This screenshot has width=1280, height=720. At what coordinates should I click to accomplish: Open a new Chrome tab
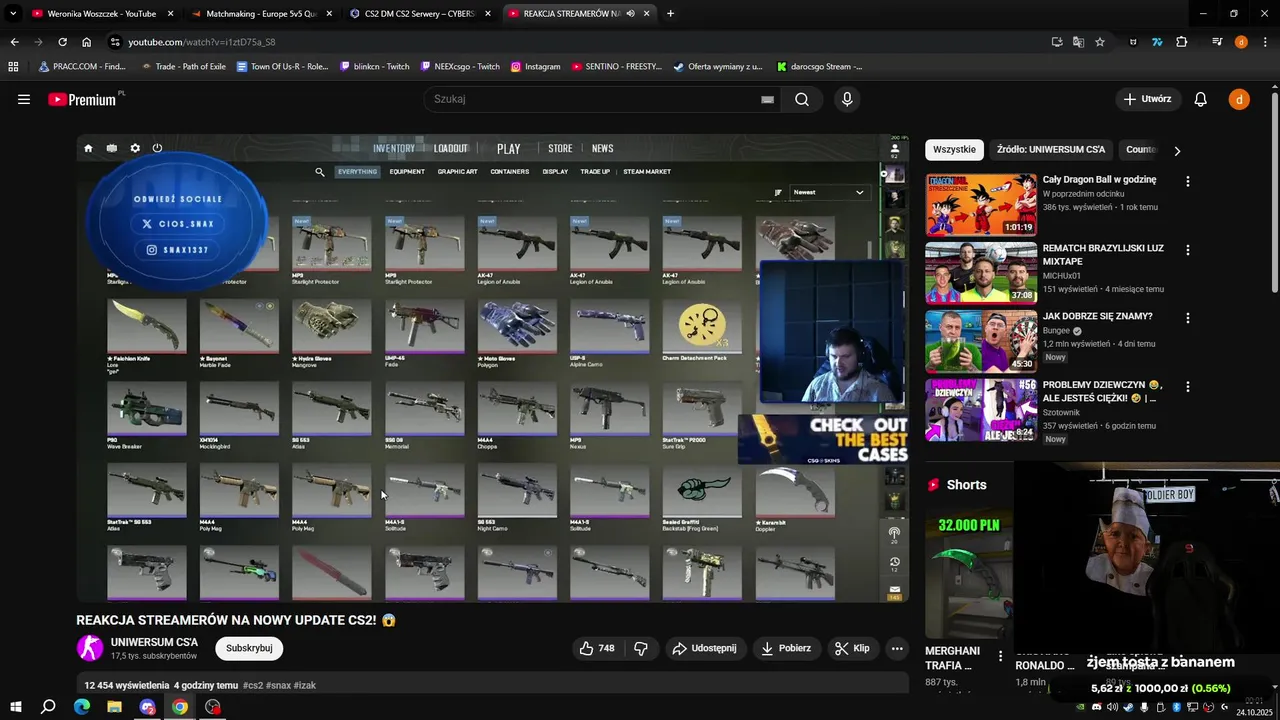[670, 14]
